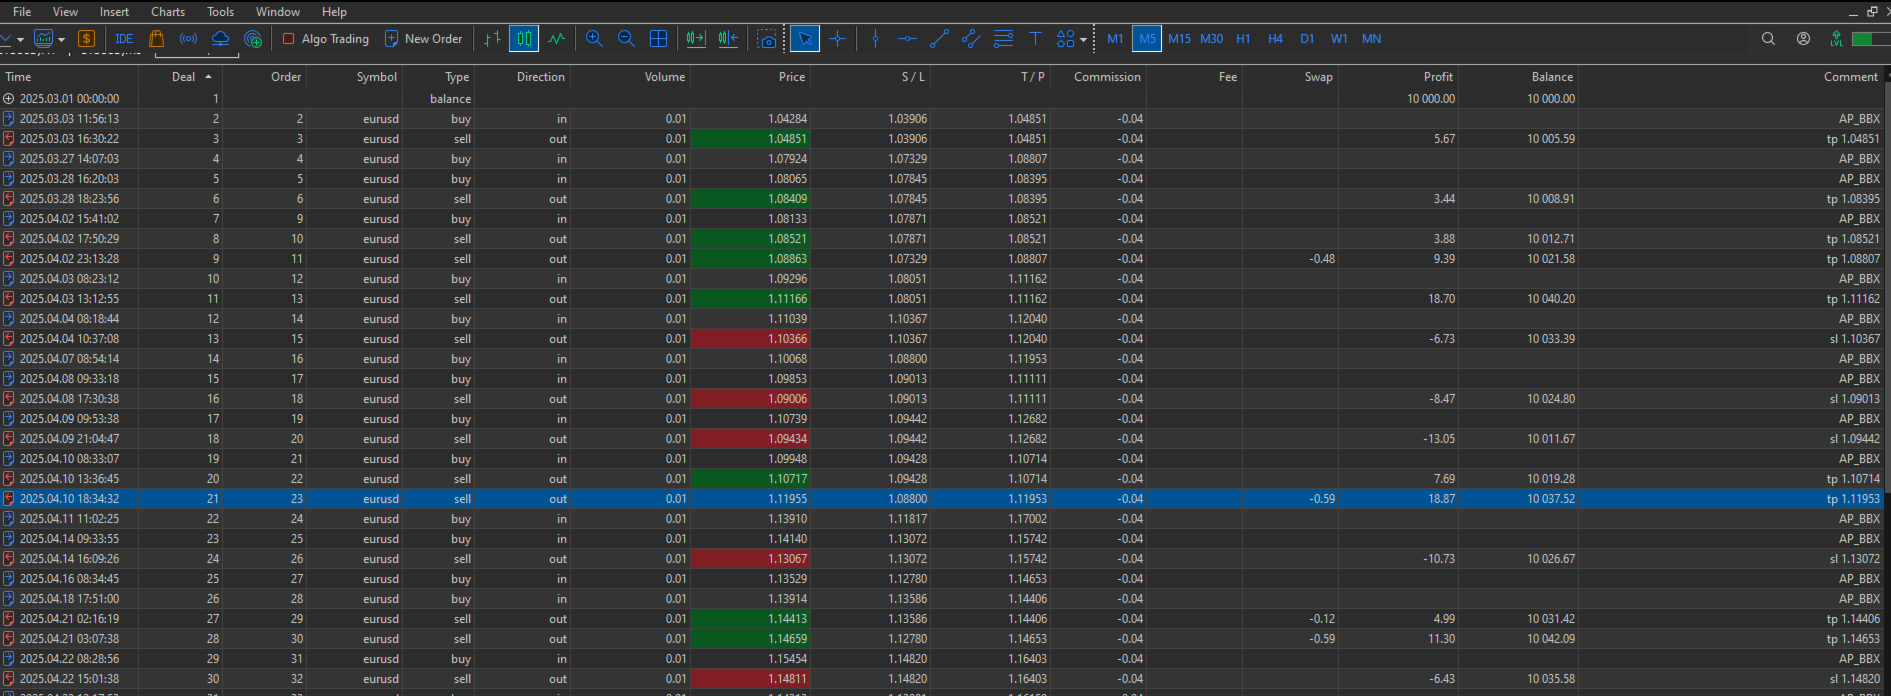
Task: Switch to candlestick chart mode
Action: tap(524, 39)
